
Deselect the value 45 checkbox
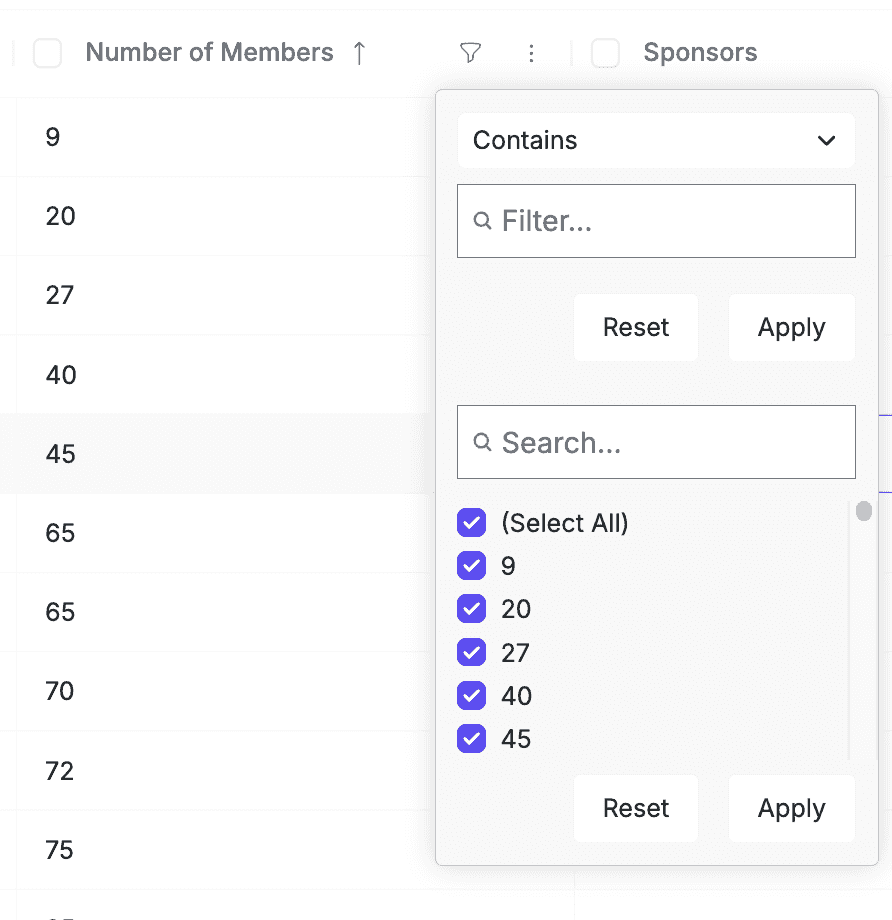(471, 739)
